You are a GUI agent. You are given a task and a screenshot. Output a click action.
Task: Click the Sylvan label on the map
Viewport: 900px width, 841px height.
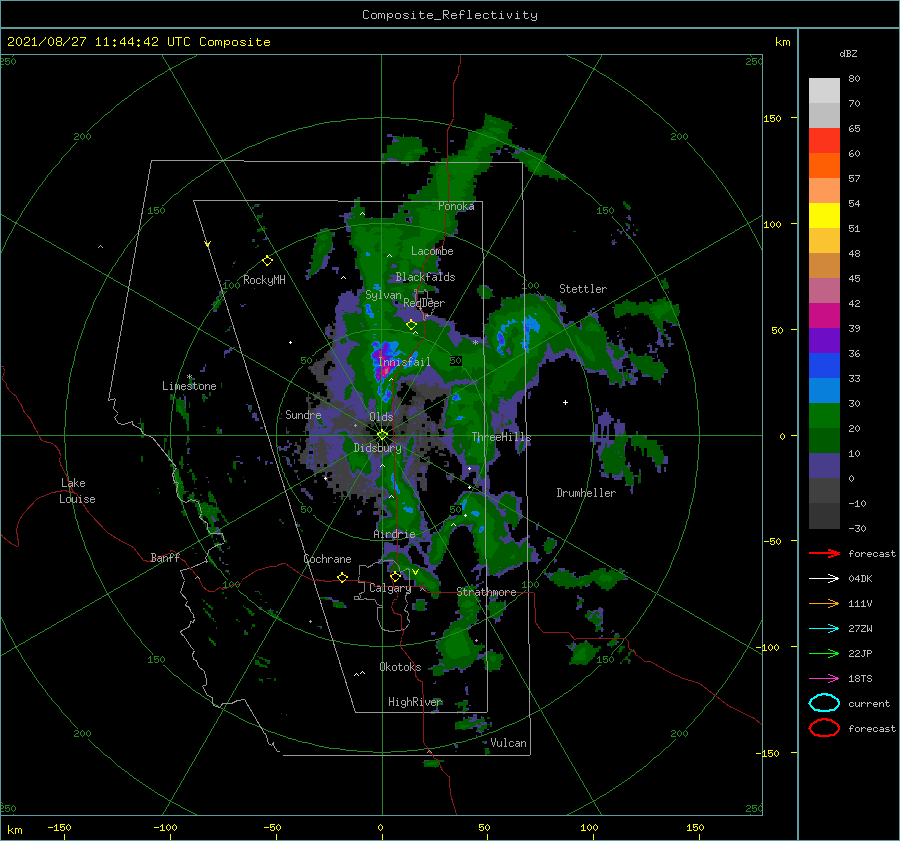tap(383, 295)
